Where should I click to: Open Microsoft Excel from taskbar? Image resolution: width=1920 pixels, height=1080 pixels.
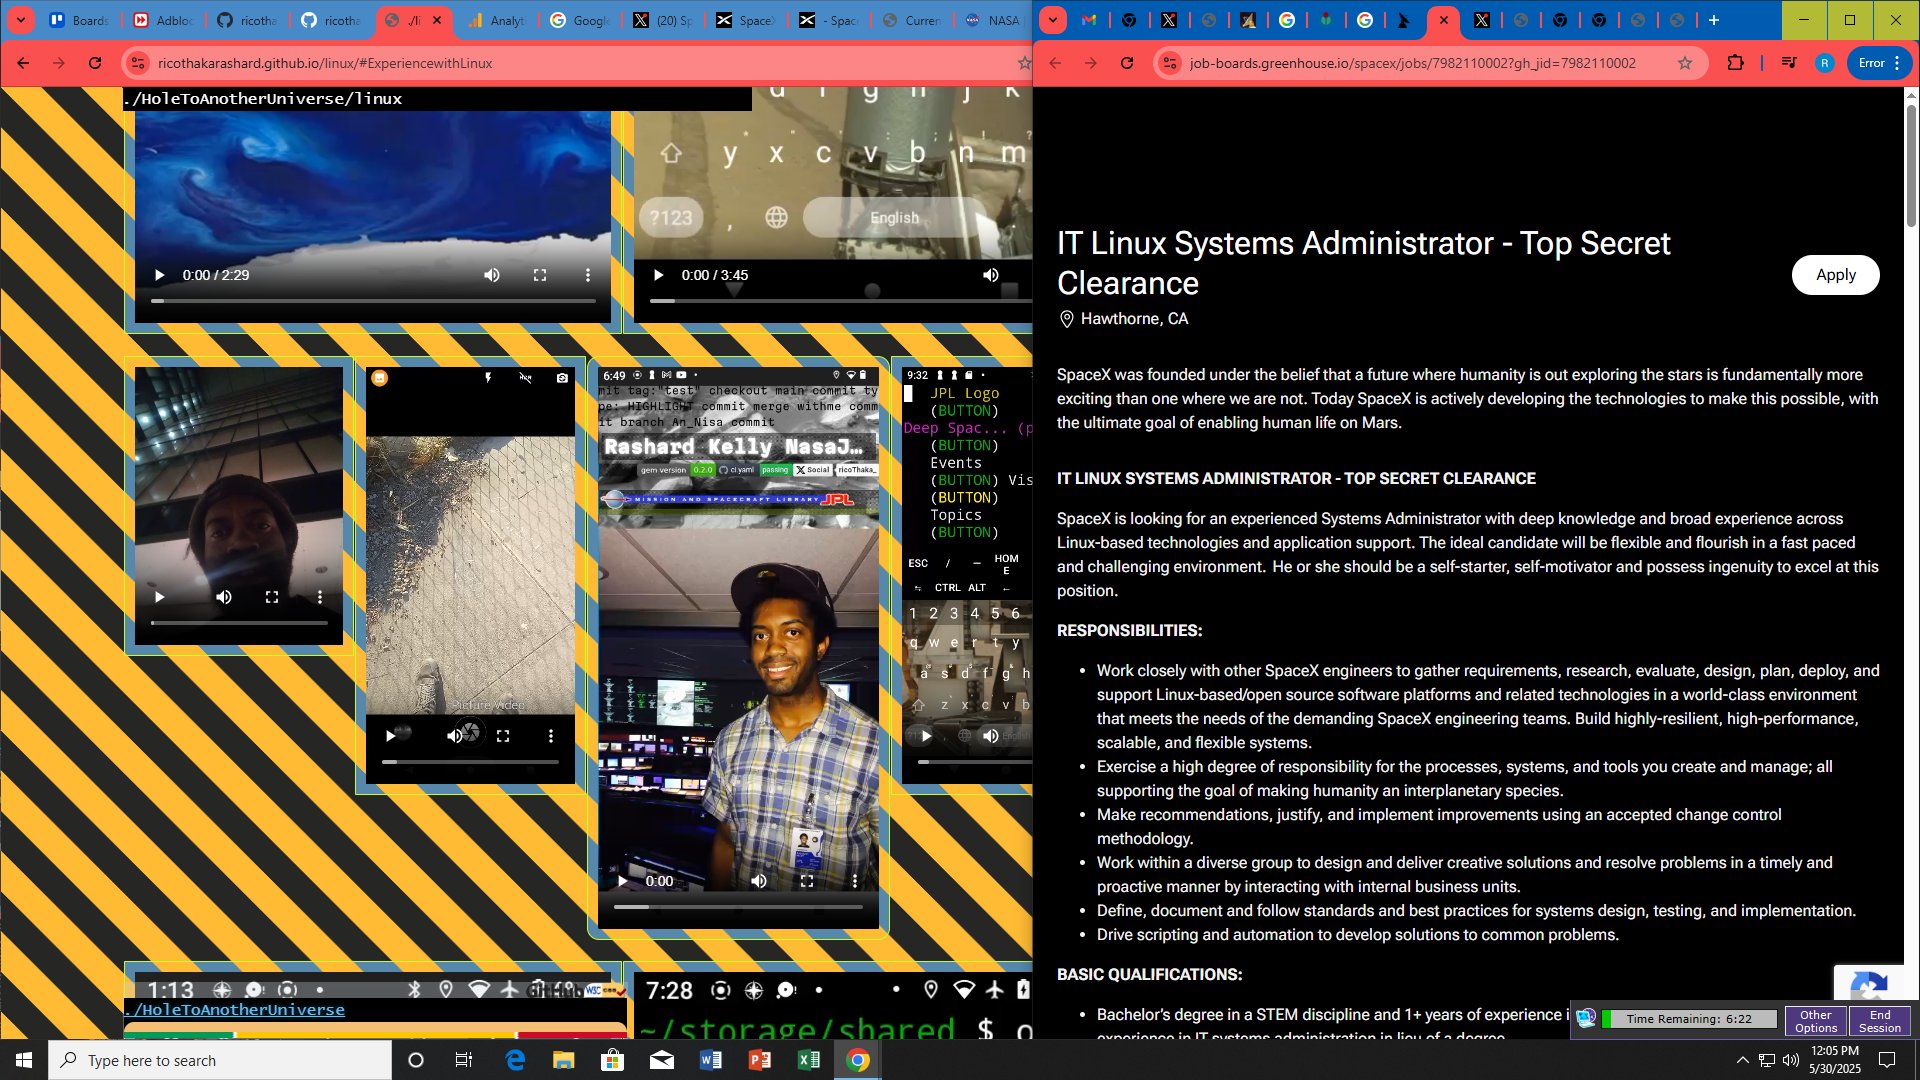click(x=808, y=1060)
